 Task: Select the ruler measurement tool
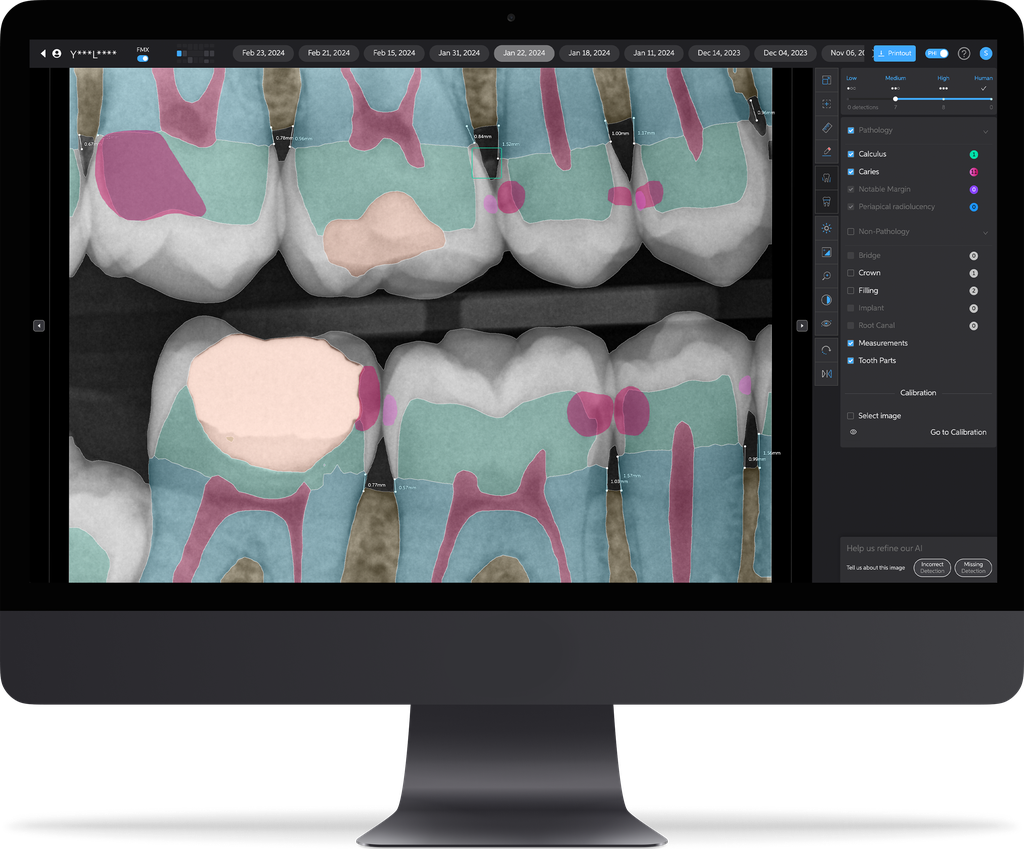point(826,128)
